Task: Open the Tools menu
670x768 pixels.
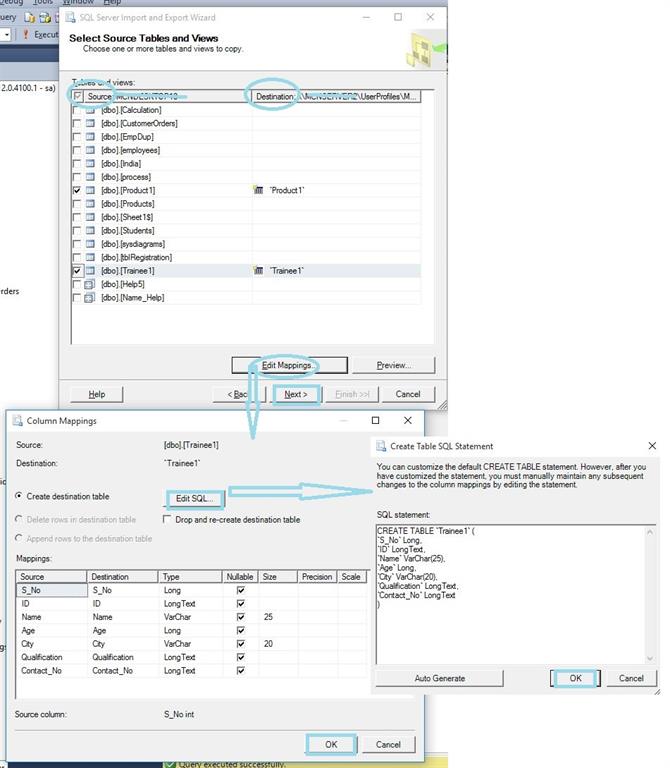Action: tap(43, 2)
